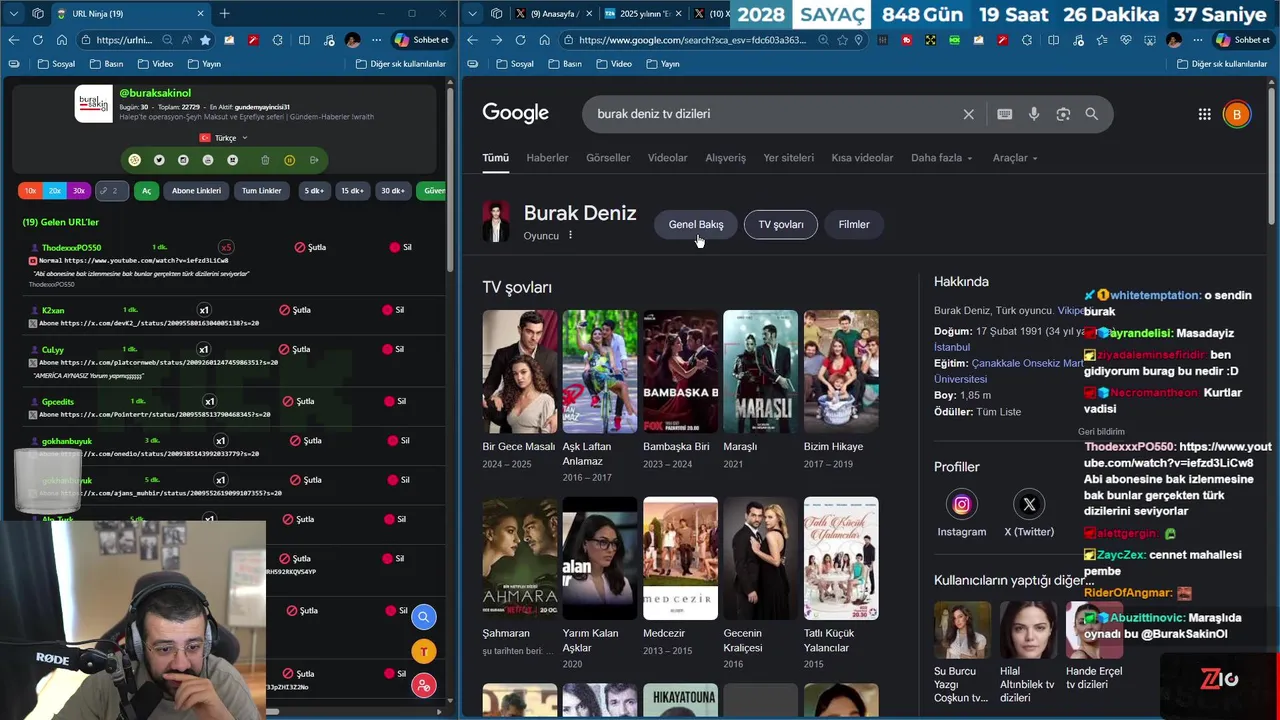Open Google account avatar B
This screenshot has width=1280, height=720.
(x=1237, y=114)
